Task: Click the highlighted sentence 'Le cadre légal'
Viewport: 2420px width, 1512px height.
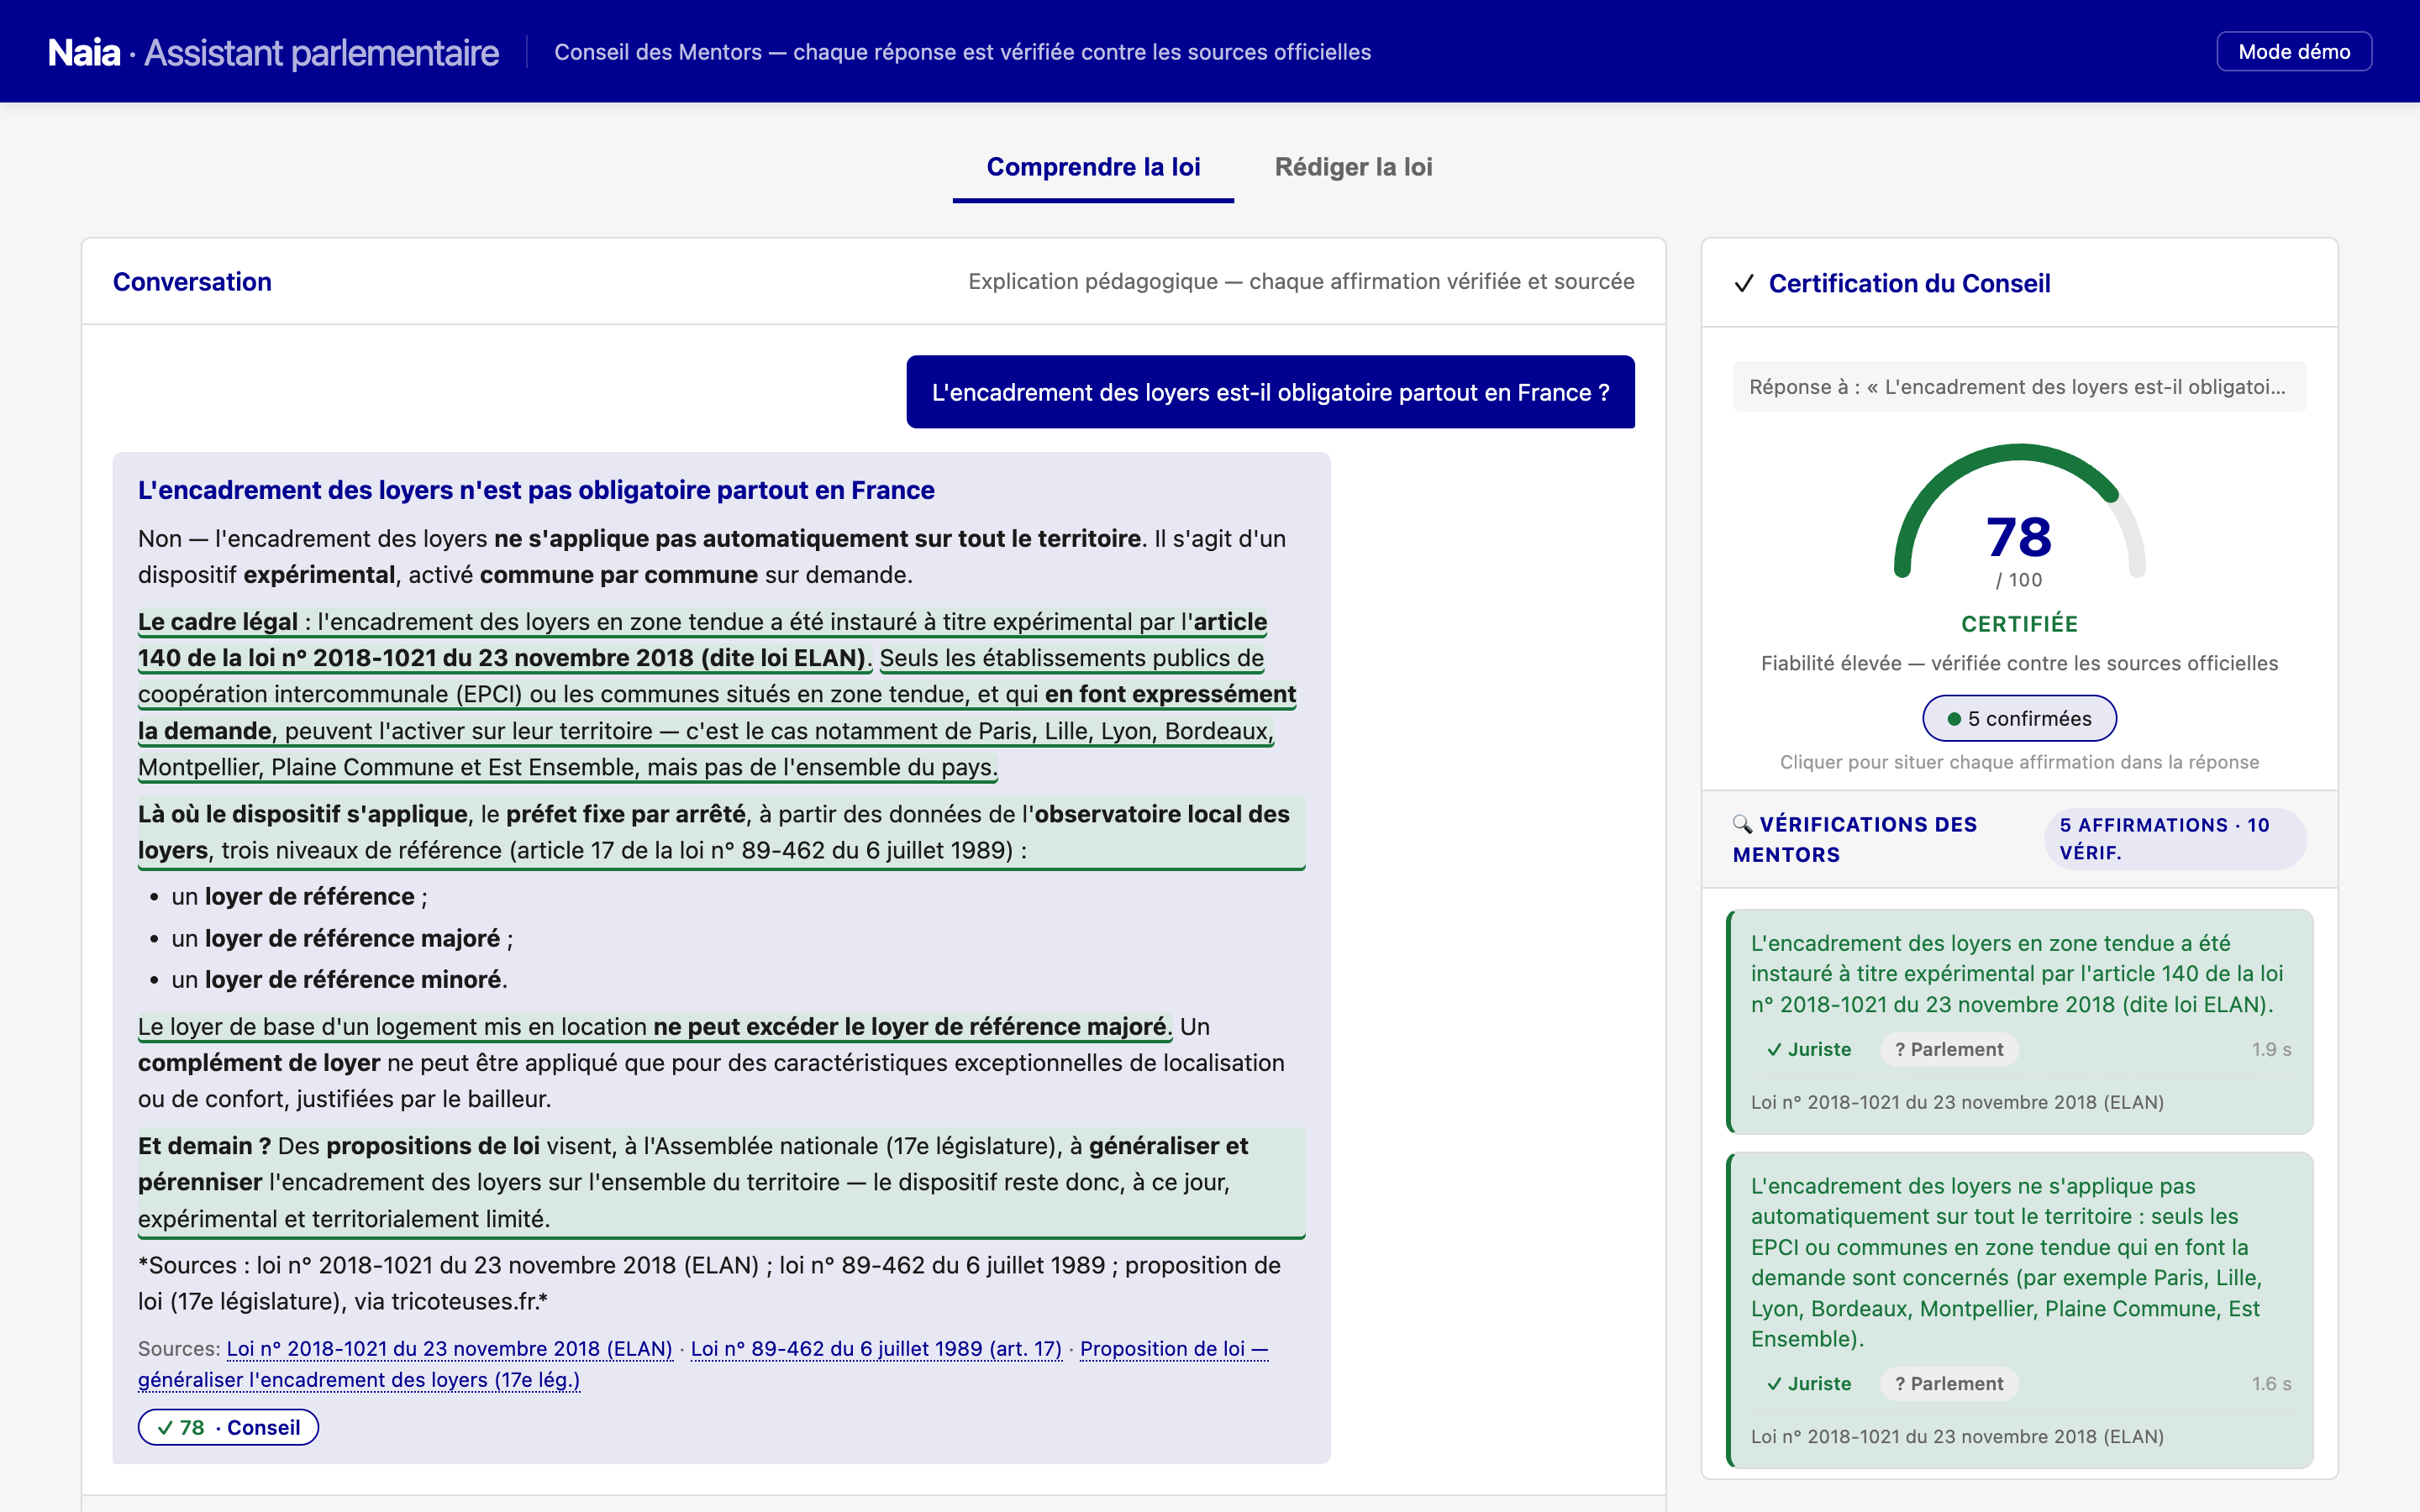Action: tap(702, 640)
